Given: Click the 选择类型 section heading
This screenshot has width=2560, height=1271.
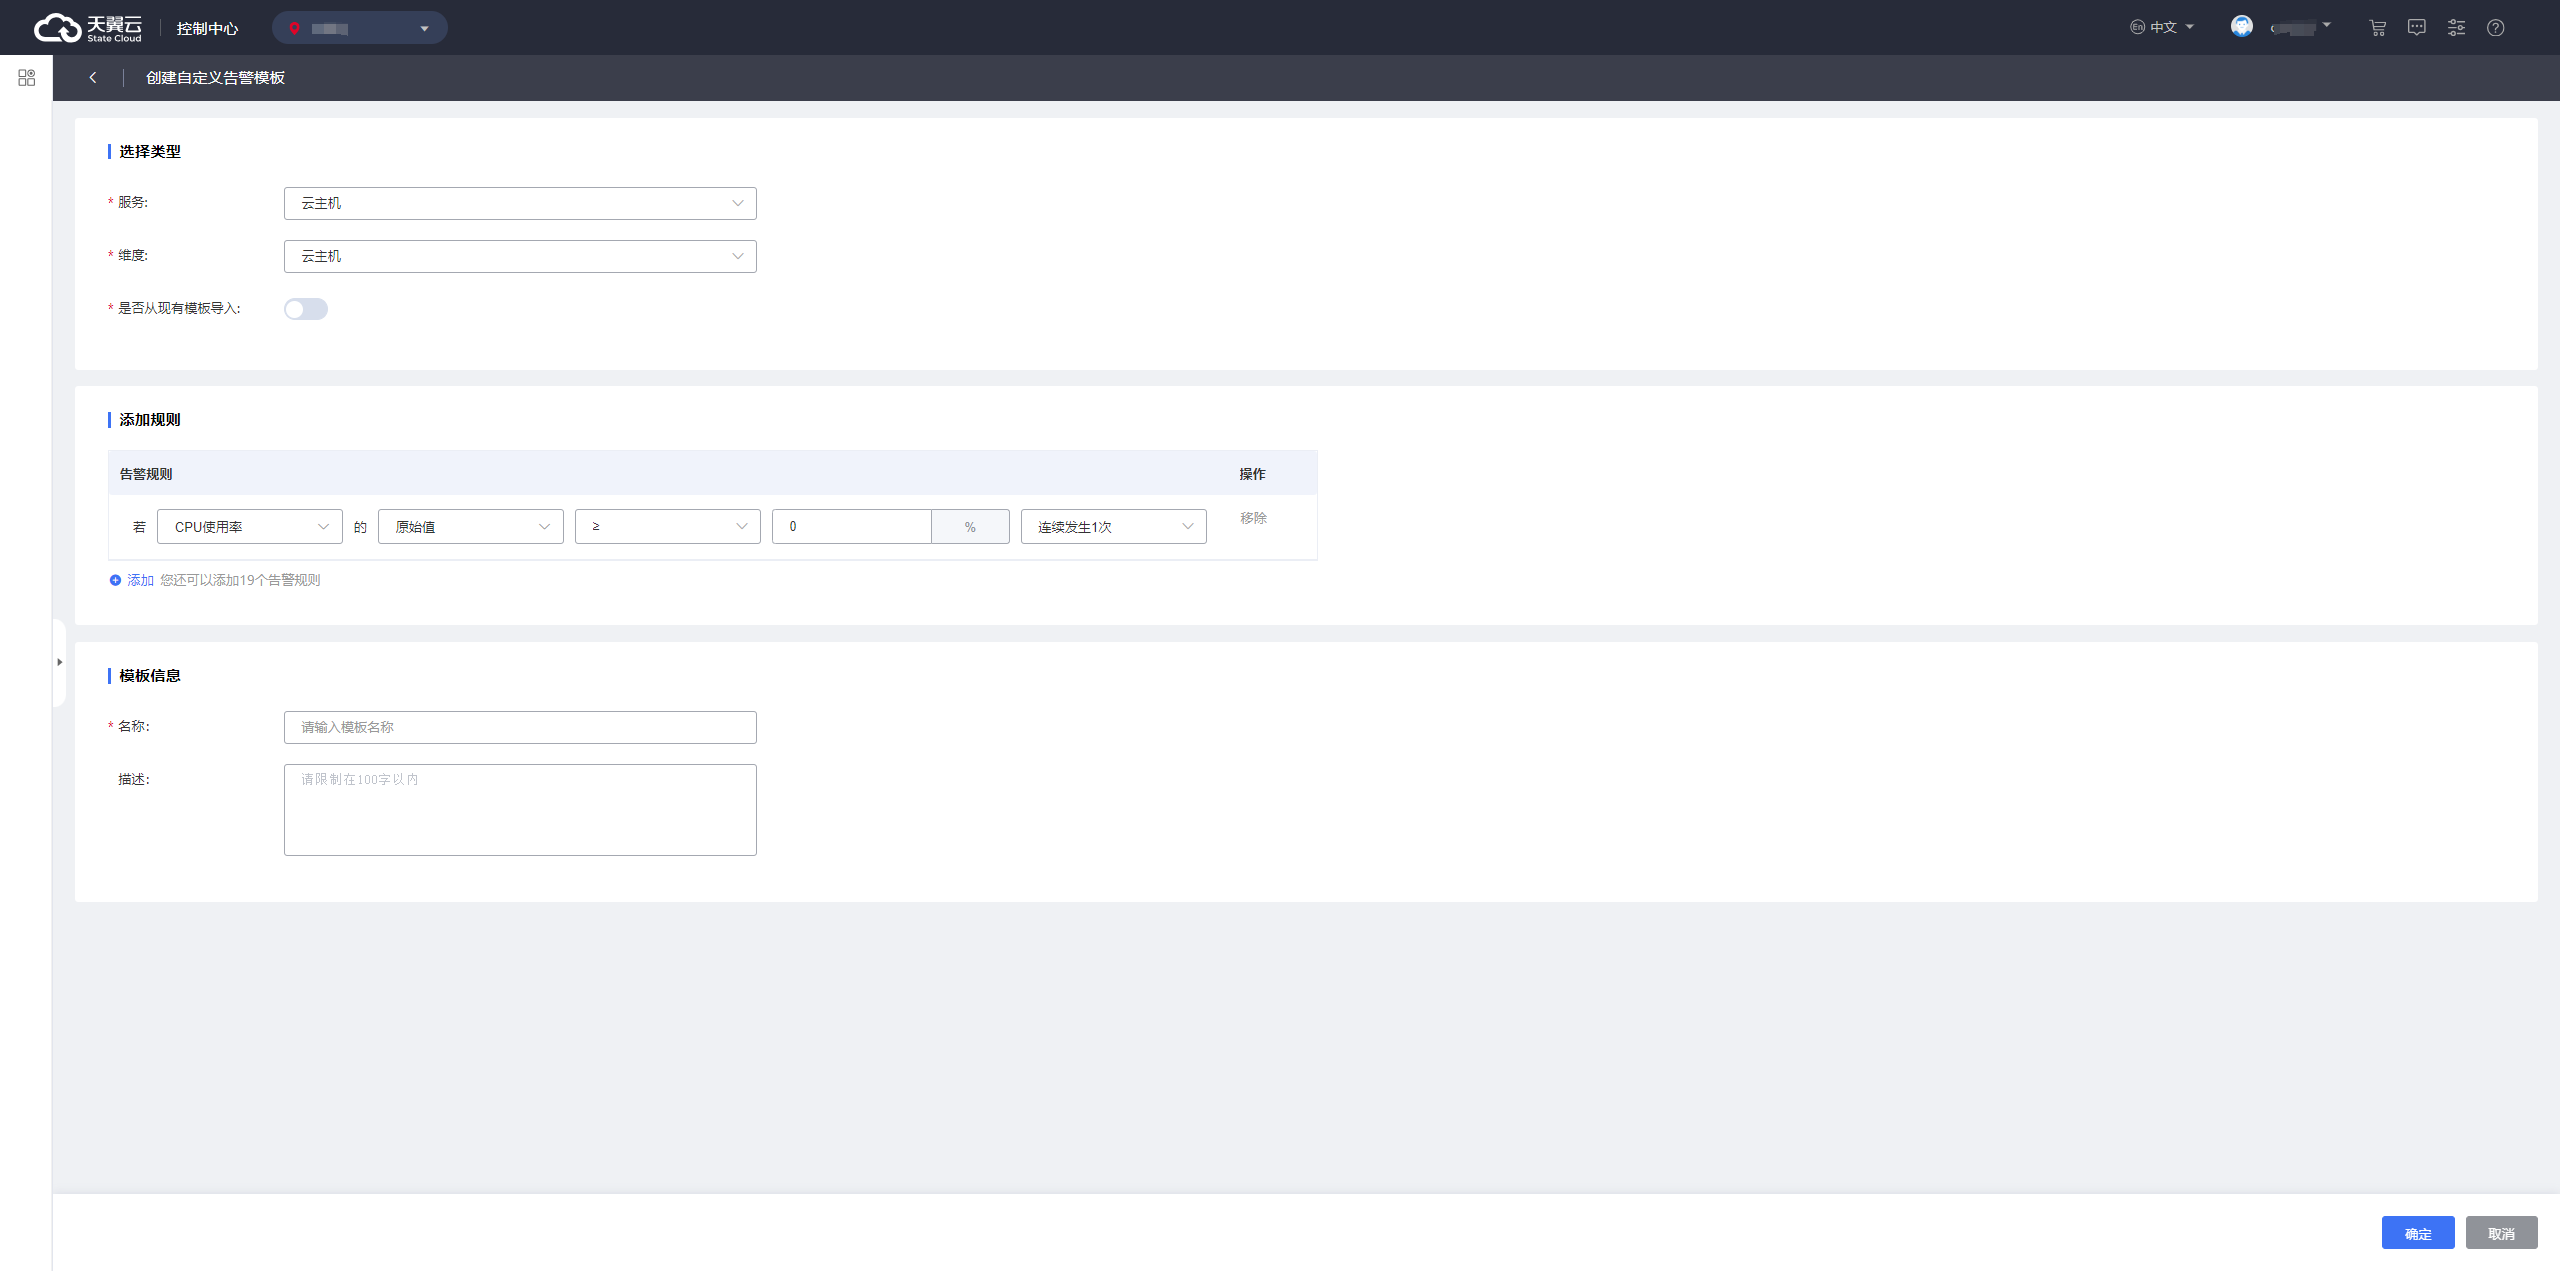Looking at the screenshot, I should click(150, 151).
